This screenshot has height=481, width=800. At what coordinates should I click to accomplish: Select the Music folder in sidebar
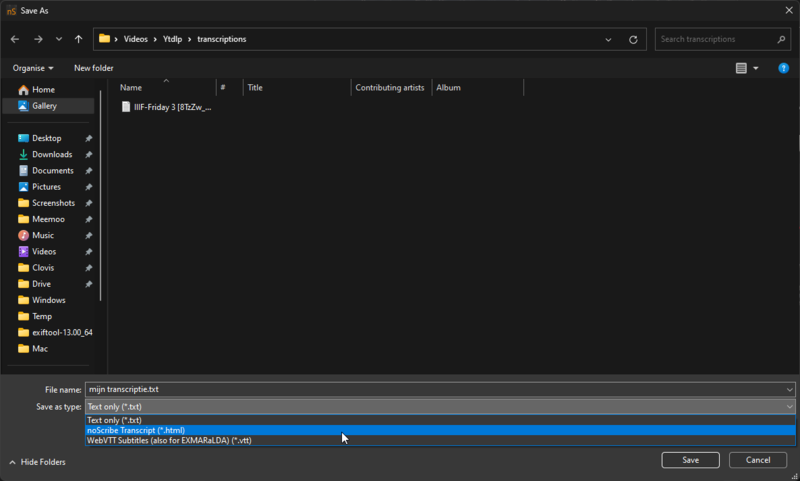pos(43,235)
